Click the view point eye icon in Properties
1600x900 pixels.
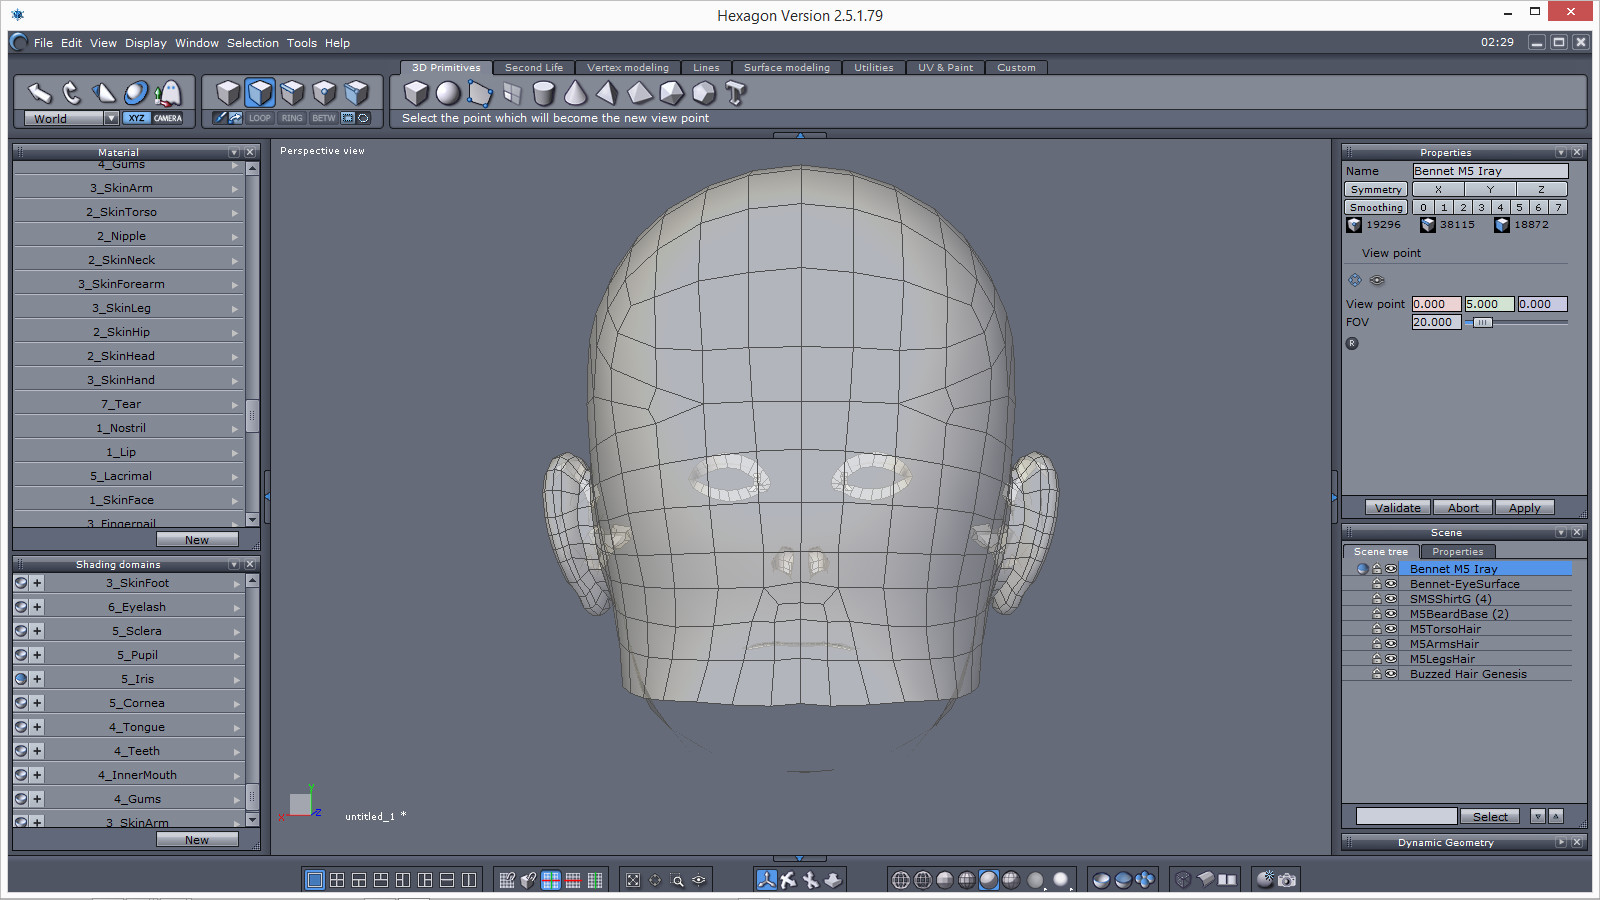[1377, 280]
